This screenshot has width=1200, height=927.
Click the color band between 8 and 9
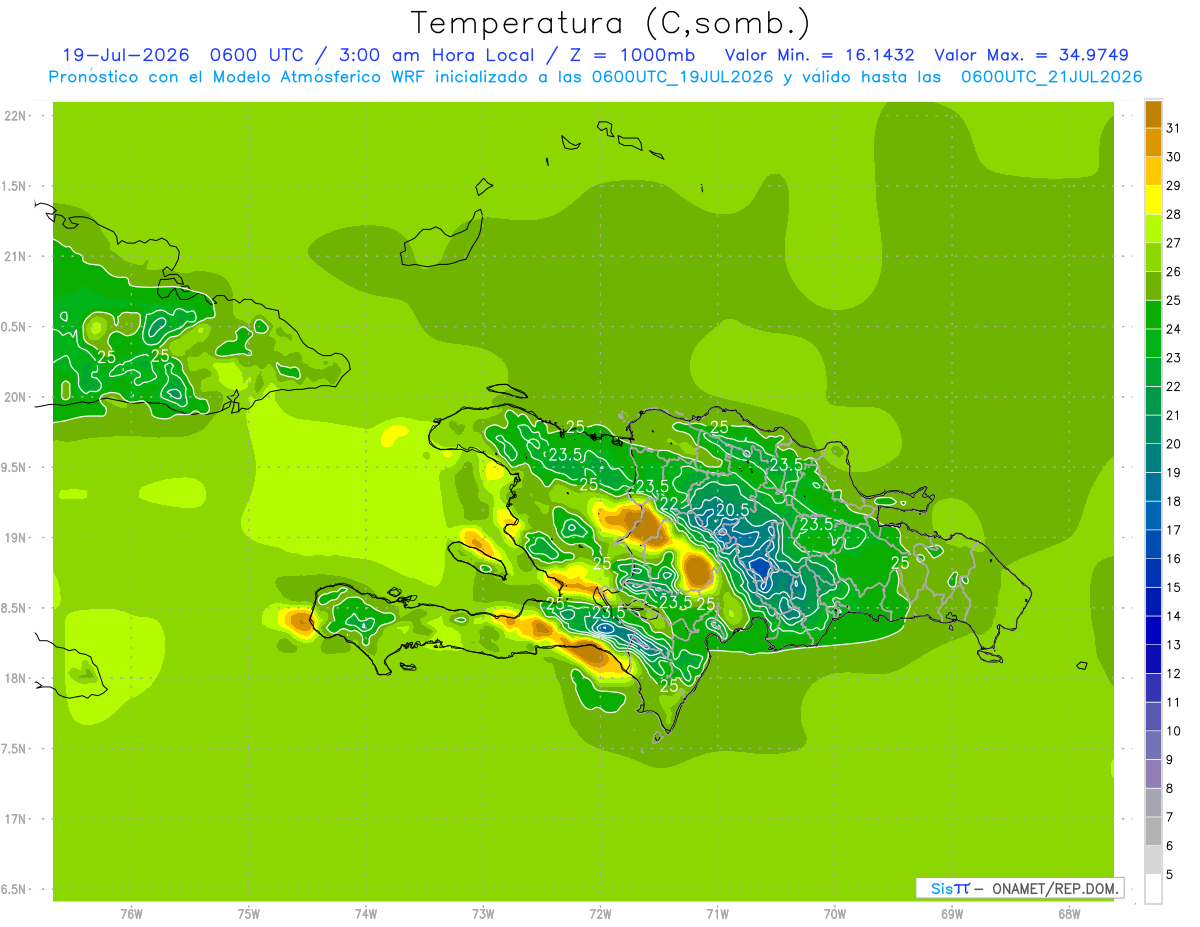click(1153, 773)
